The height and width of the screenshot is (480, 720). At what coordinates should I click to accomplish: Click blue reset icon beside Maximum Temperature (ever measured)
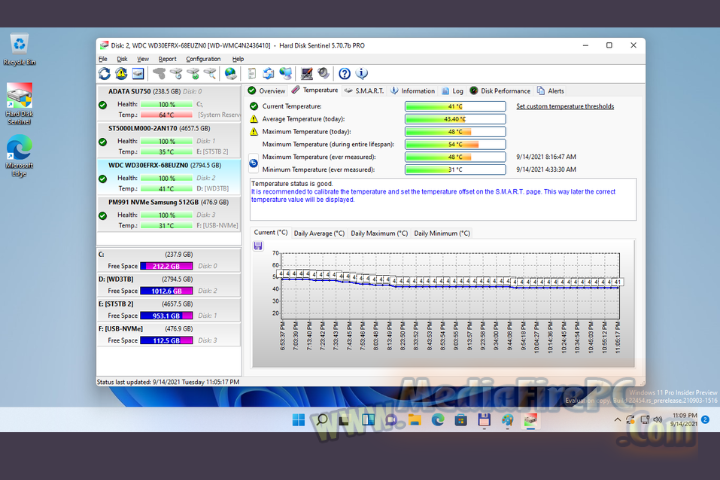tap(253, 163)
